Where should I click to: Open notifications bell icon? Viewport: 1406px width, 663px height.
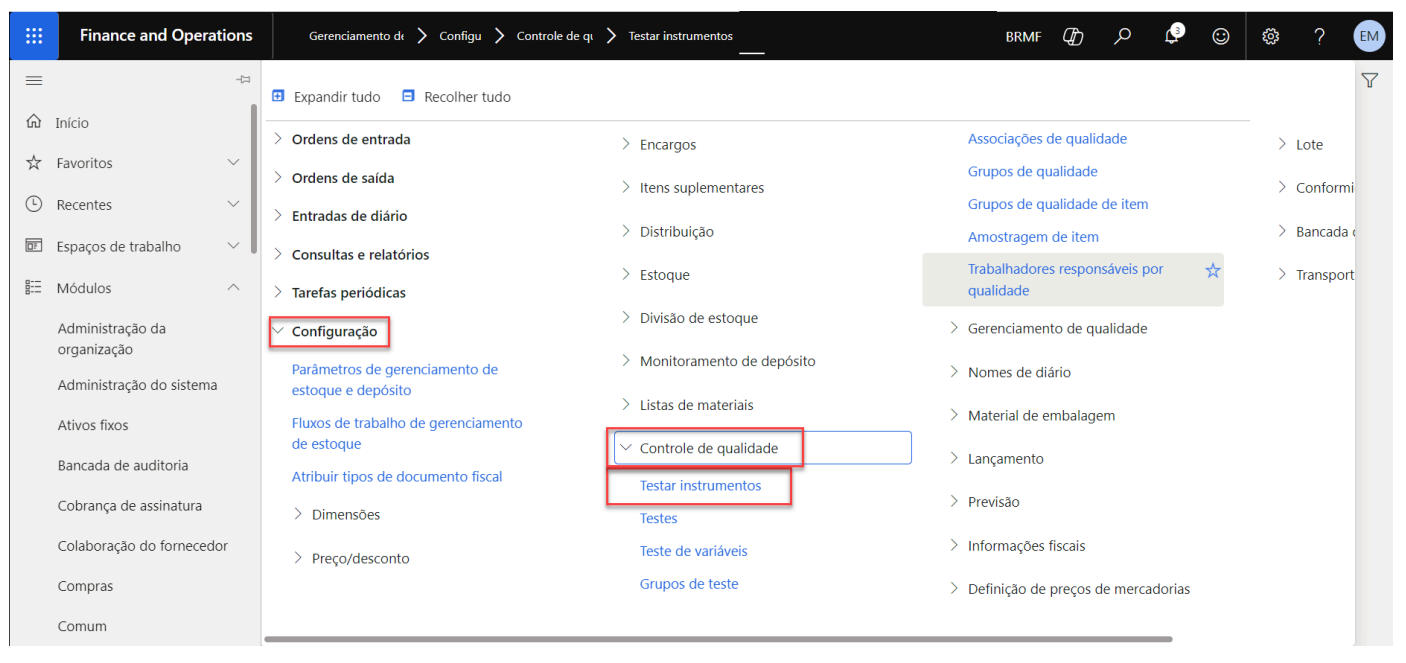[1172, 36]
